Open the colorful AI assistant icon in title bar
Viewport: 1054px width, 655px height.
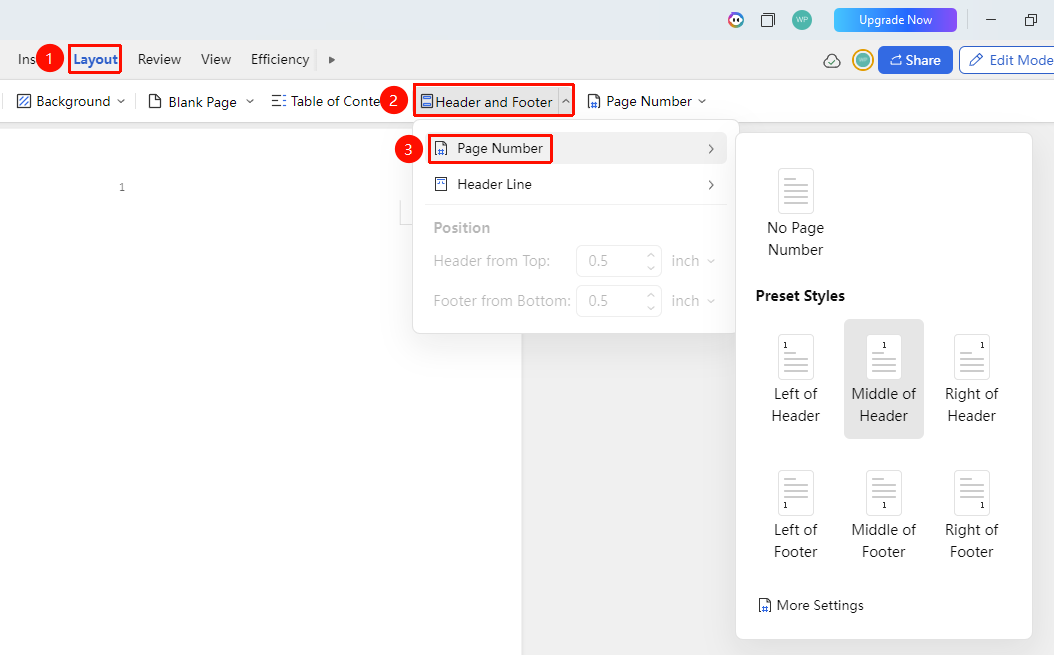[x=736, y=20]
